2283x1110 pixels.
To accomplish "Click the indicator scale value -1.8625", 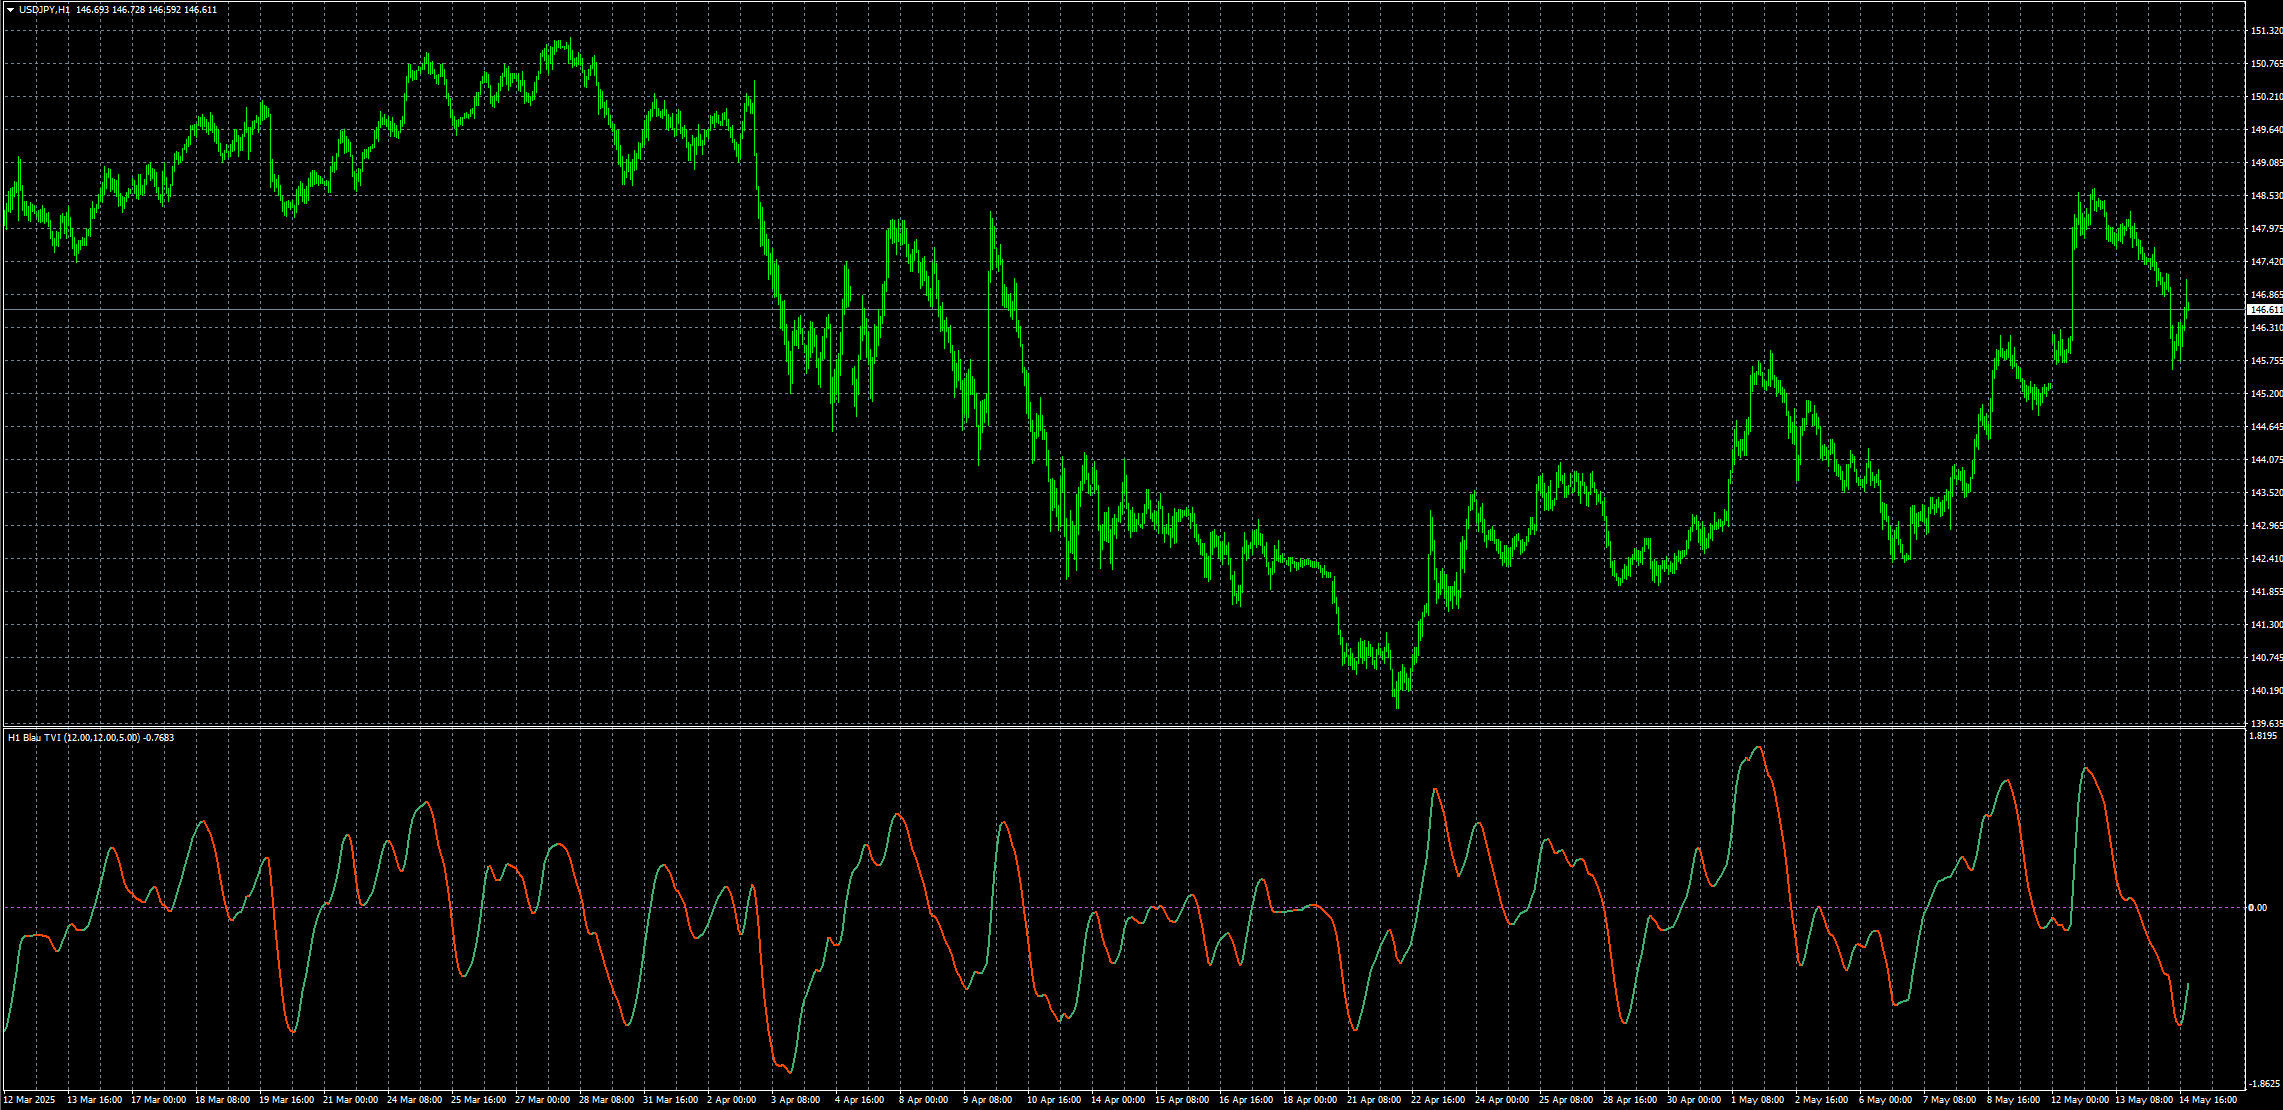I will click(2263, 1084).
